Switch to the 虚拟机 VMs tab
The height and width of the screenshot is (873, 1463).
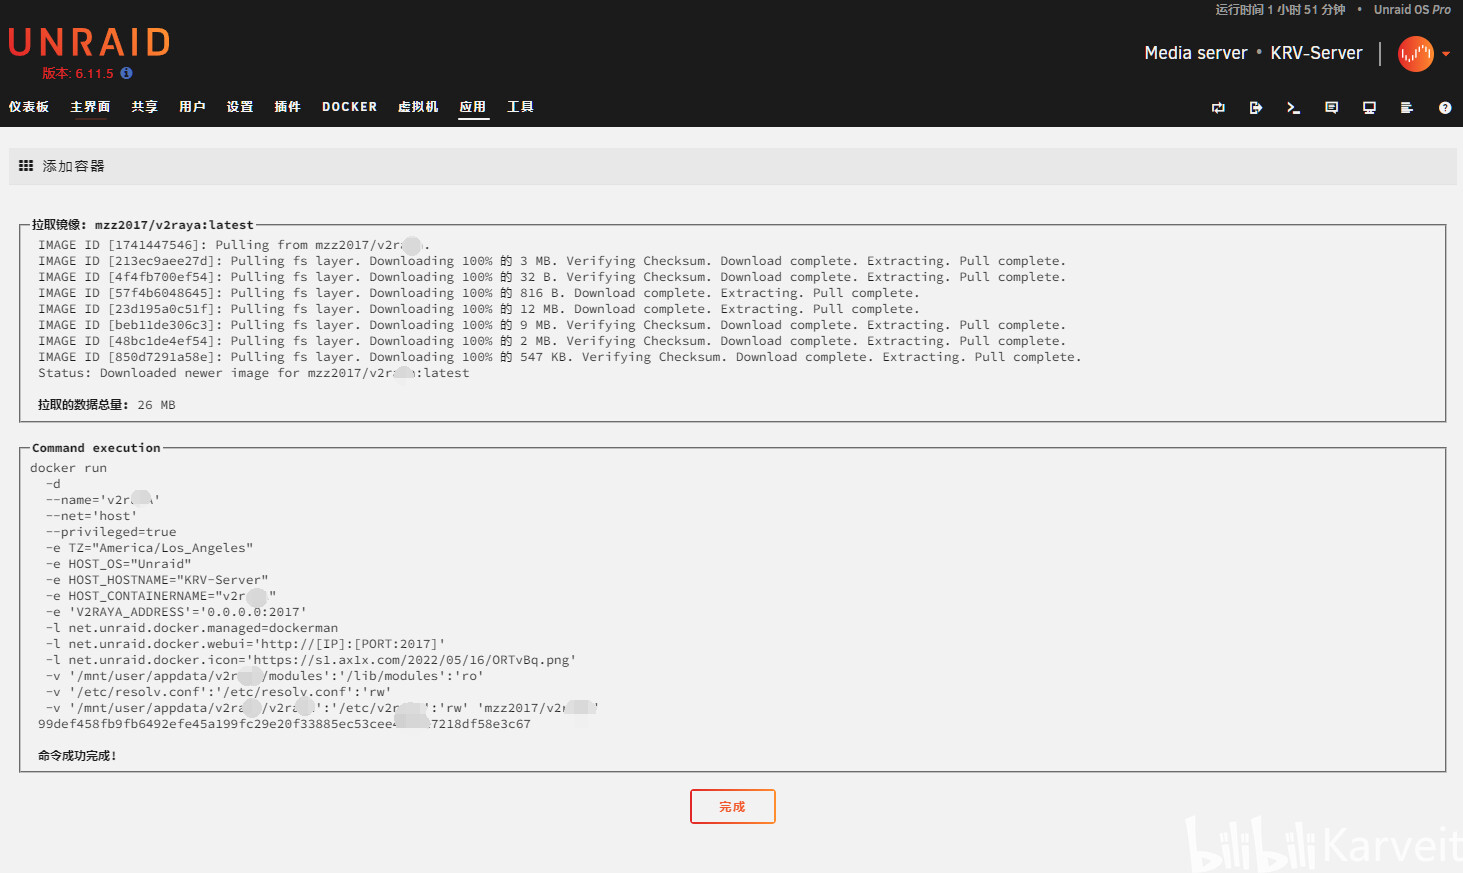[x=418, y=107]
